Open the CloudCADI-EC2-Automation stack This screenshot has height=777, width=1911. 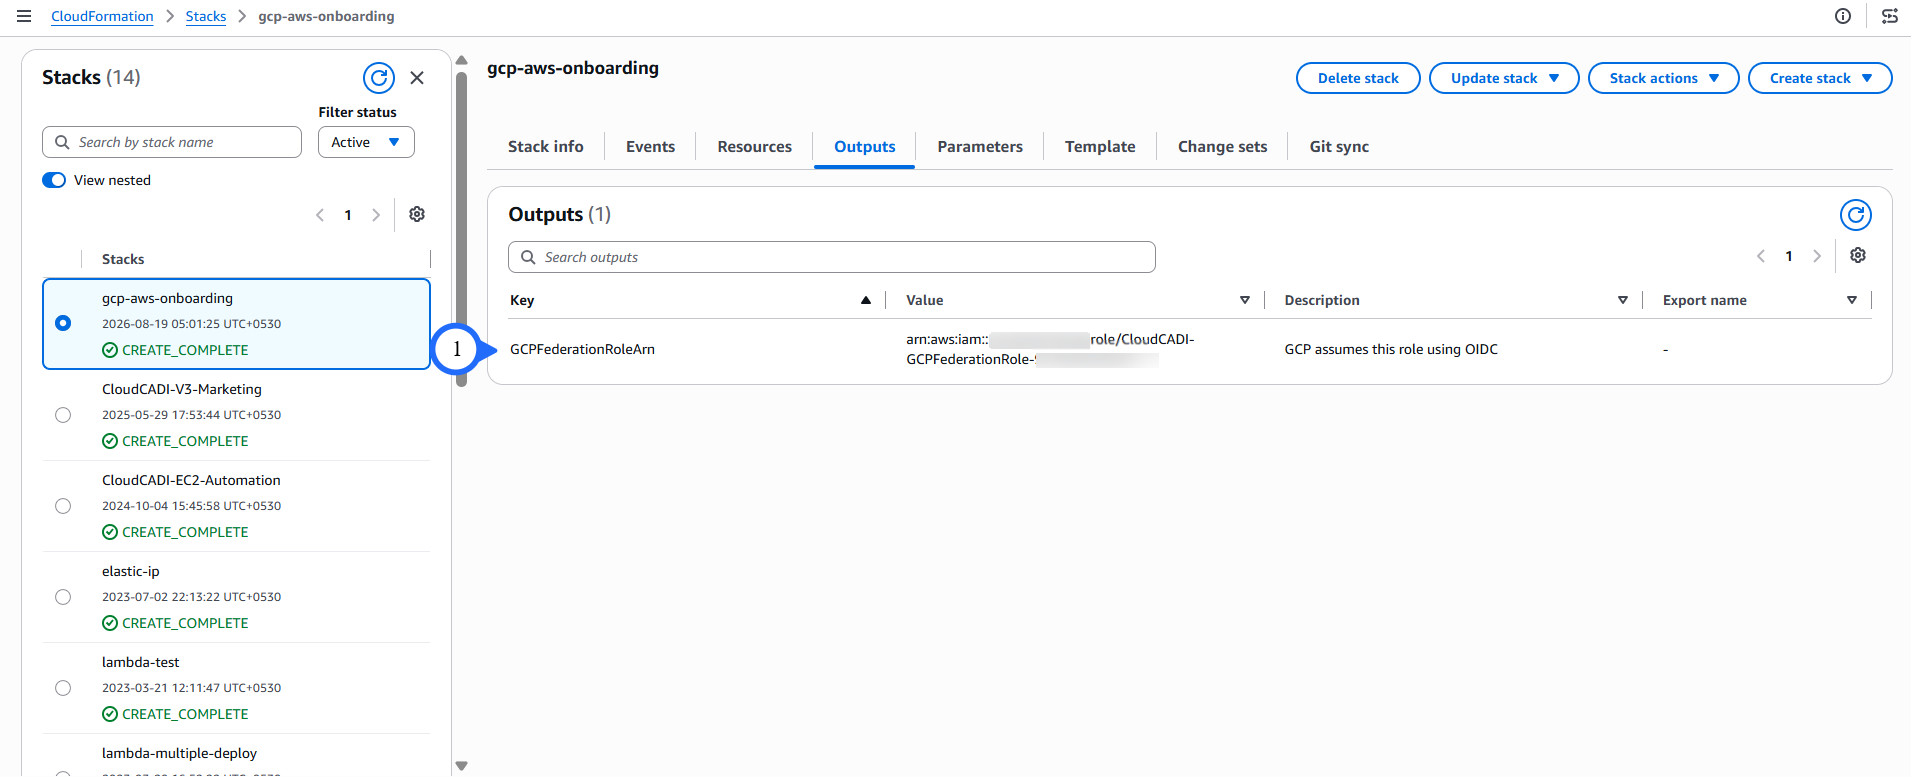click(191, 480)
